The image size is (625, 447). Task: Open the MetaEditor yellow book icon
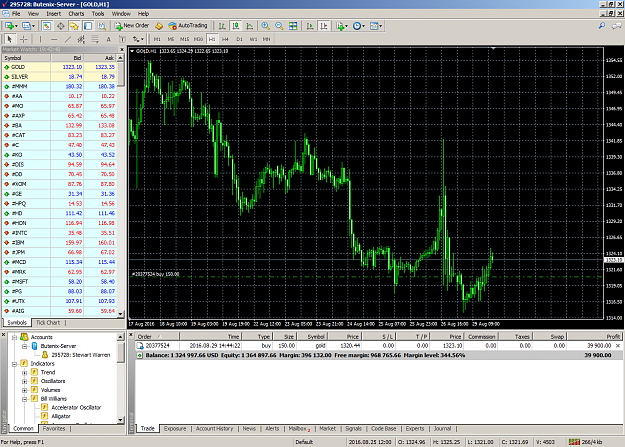[159, 26]
